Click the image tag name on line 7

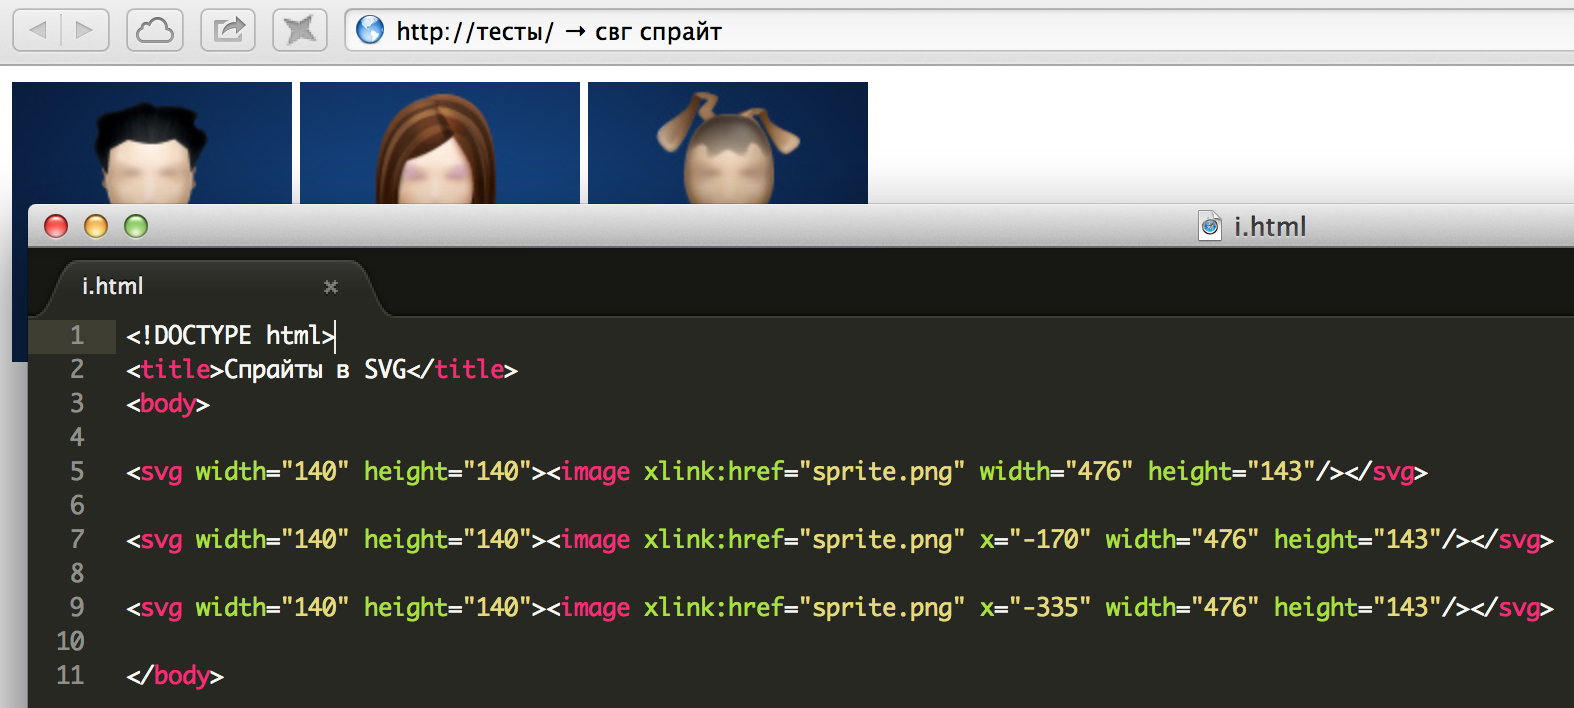click(x=595, y=540)
